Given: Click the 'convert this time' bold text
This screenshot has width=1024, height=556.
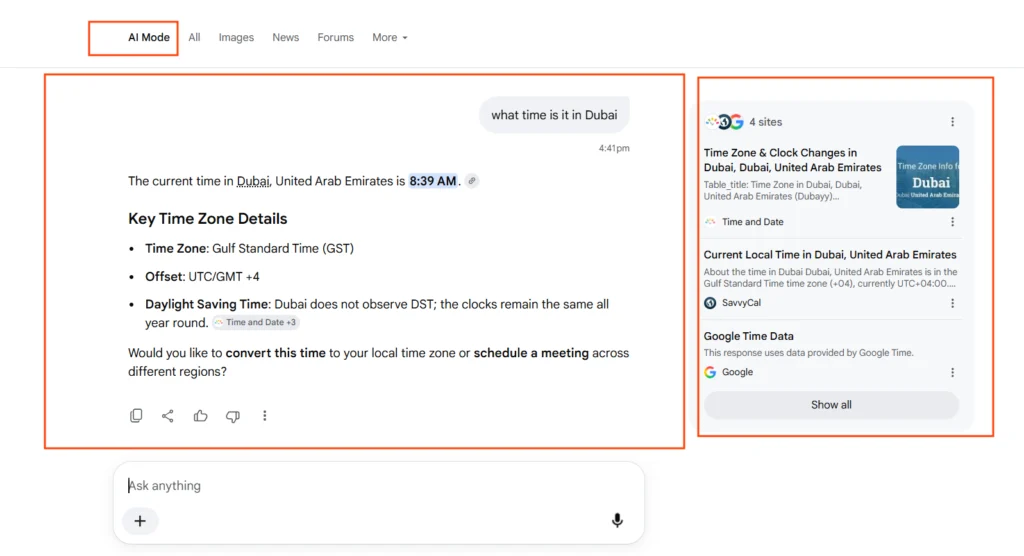Looking at the screenshot, I should [276, 353].
